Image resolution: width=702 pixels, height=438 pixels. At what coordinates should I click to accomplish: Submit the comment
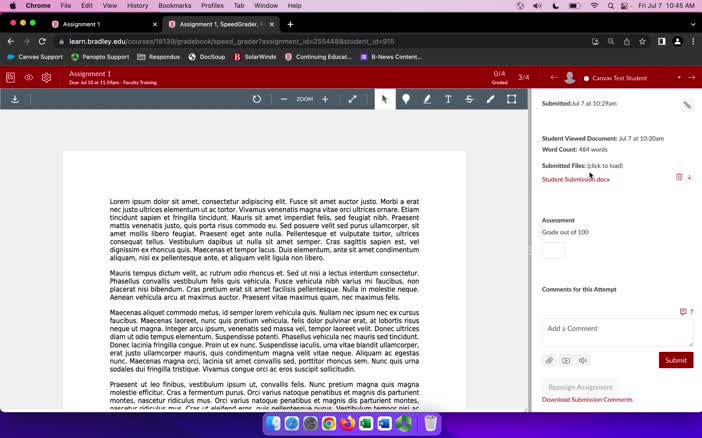pos(676,360)
